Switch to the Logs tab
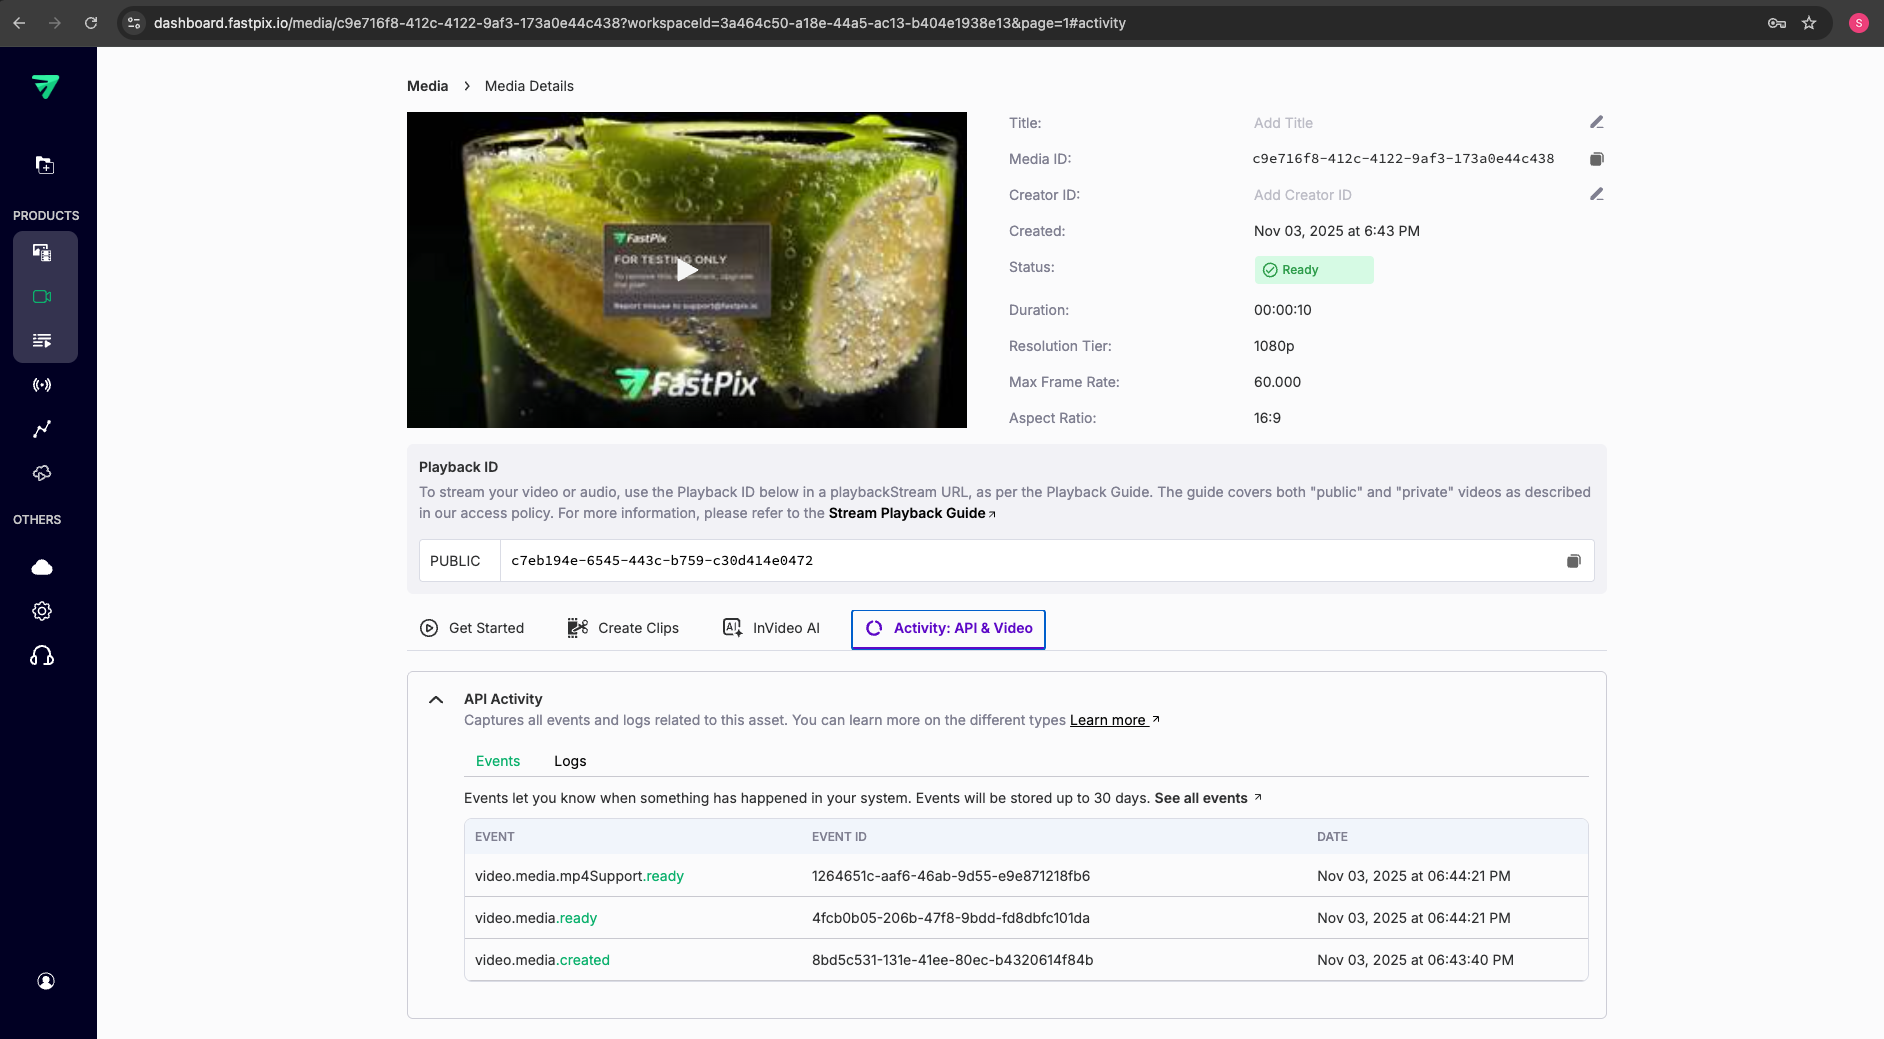1884x1039 pixels. 569,761
